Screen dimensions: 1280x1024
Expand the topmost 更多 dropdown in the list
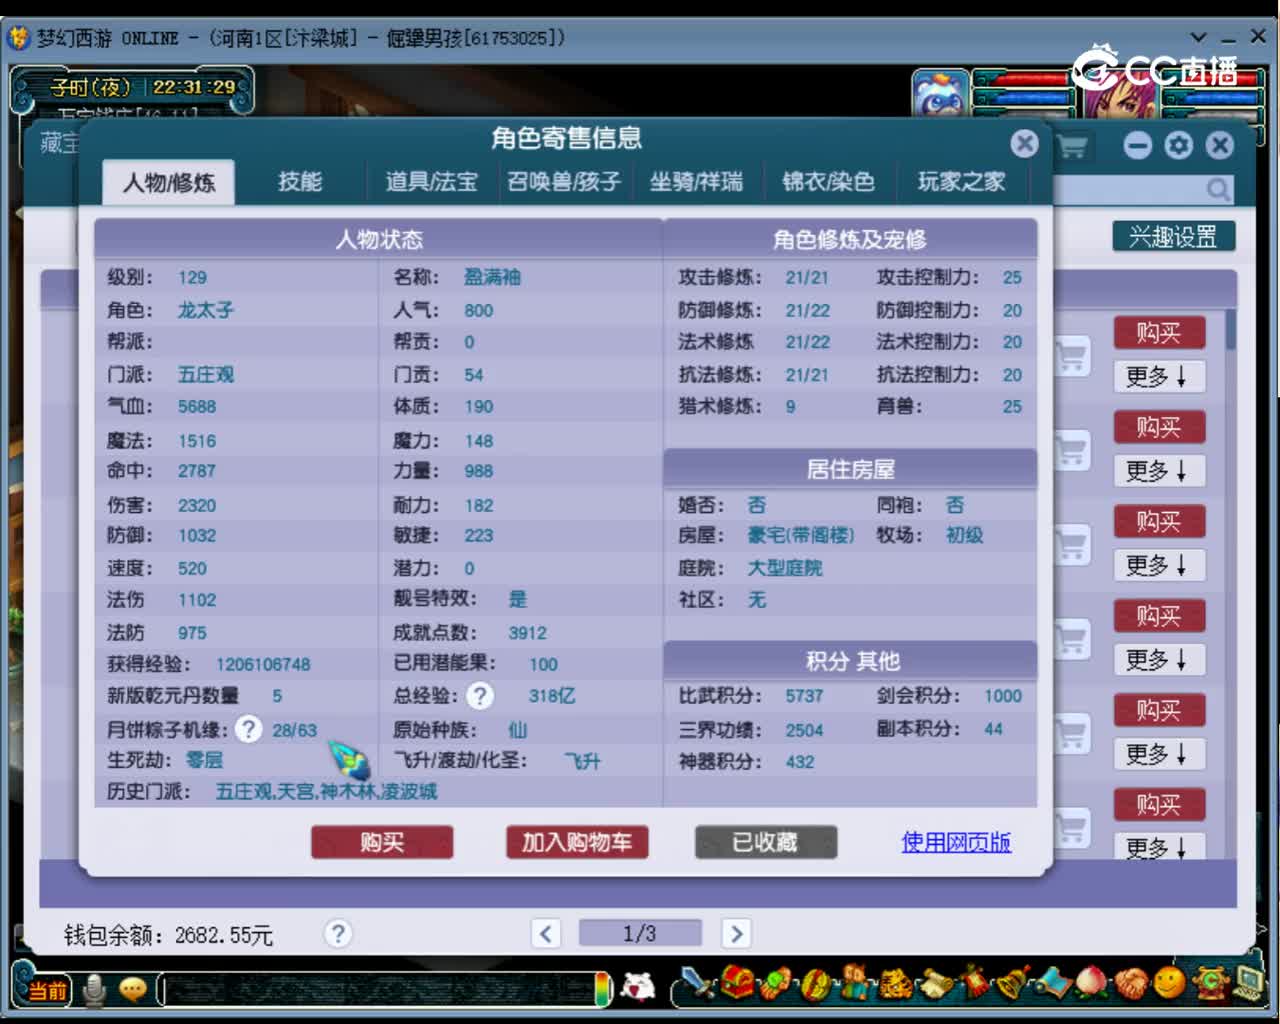click(x=1159, y=377)
